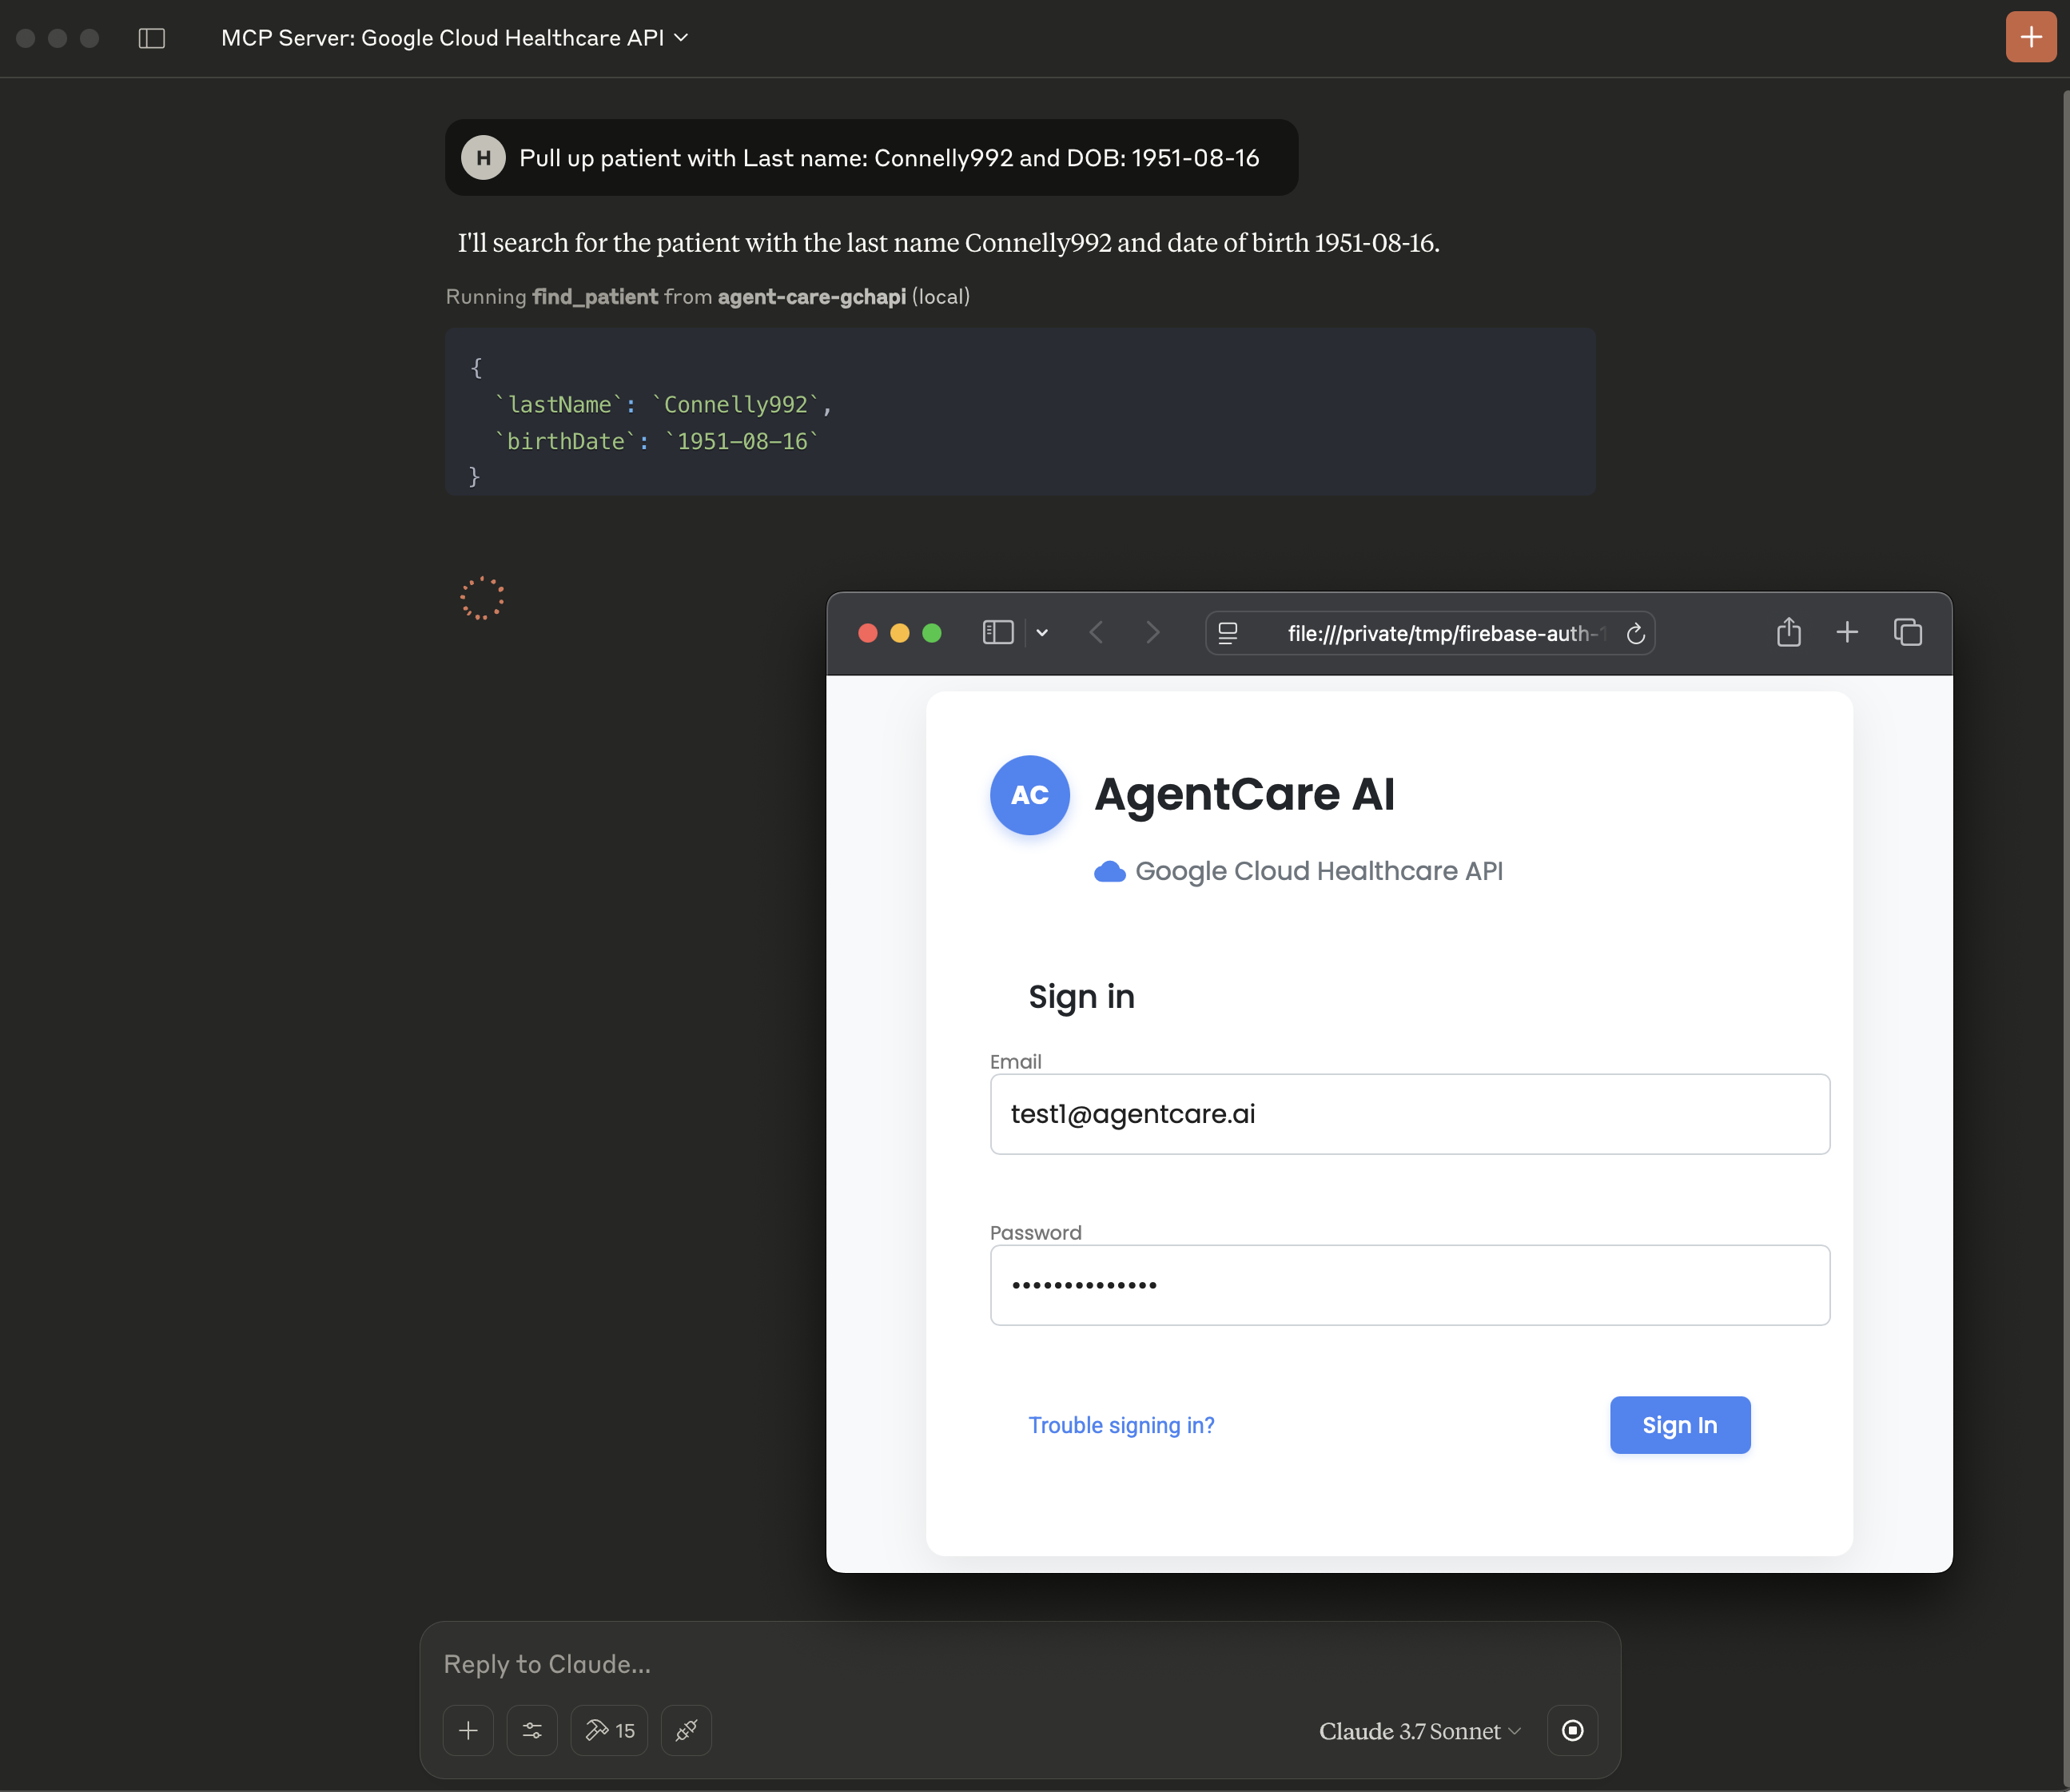2070x1792 pixels.
Task: Click the blue Sign In button
Action: (x=1679, y=1425)
